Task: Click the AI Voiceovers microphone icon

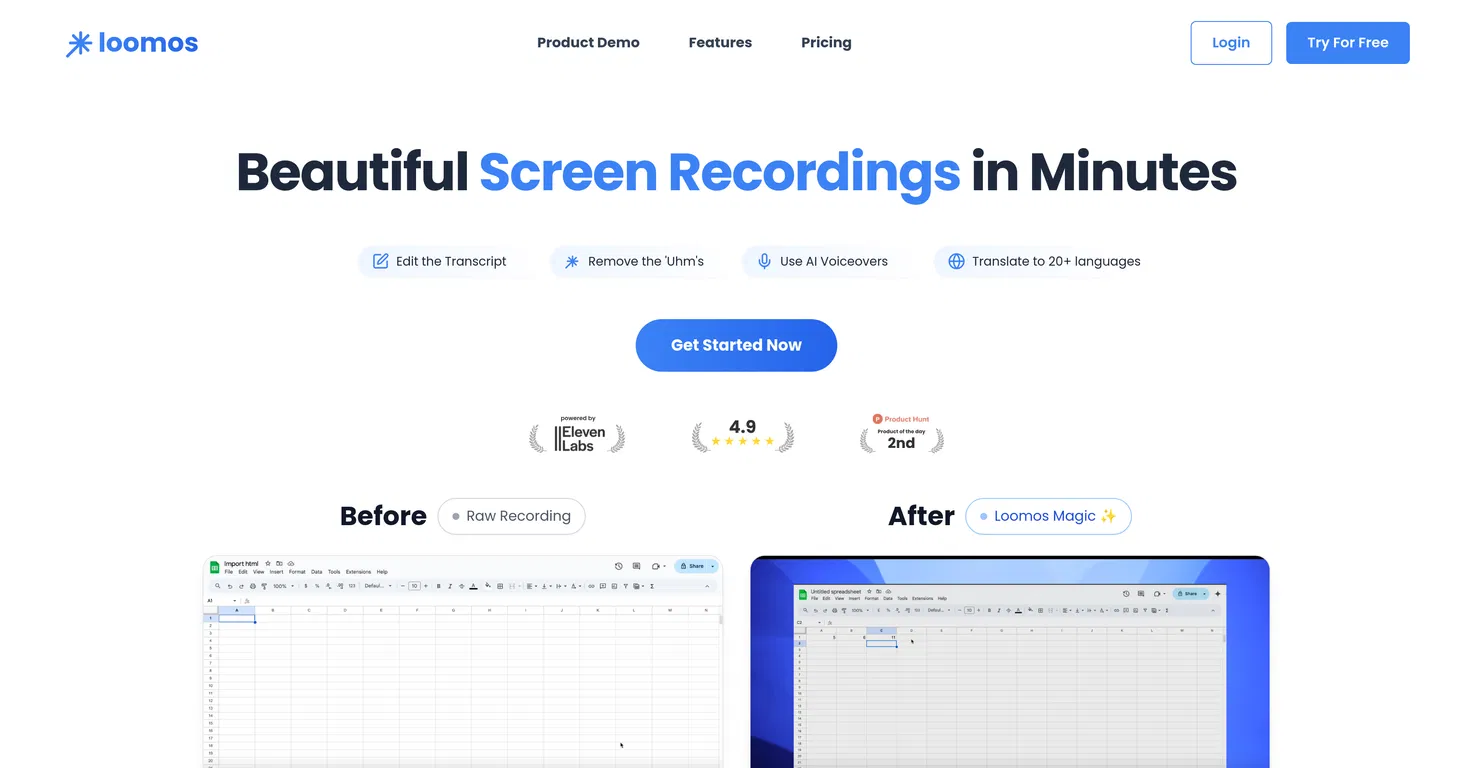Action: (x=764, y=261)
